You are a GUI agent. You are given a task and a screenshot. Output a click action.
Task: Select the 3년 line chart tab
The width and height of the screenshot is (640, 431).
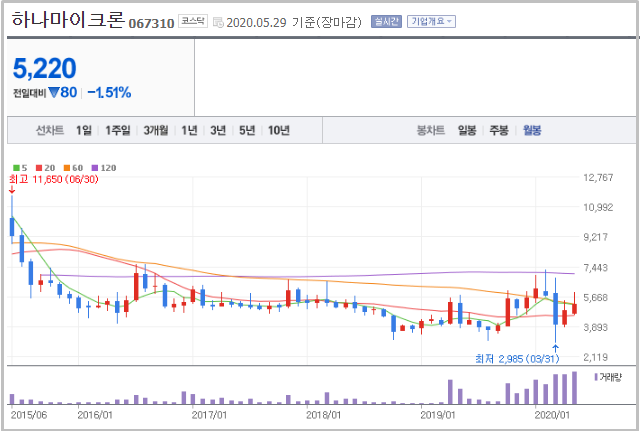pyautogui.click(x=218, y=130)
